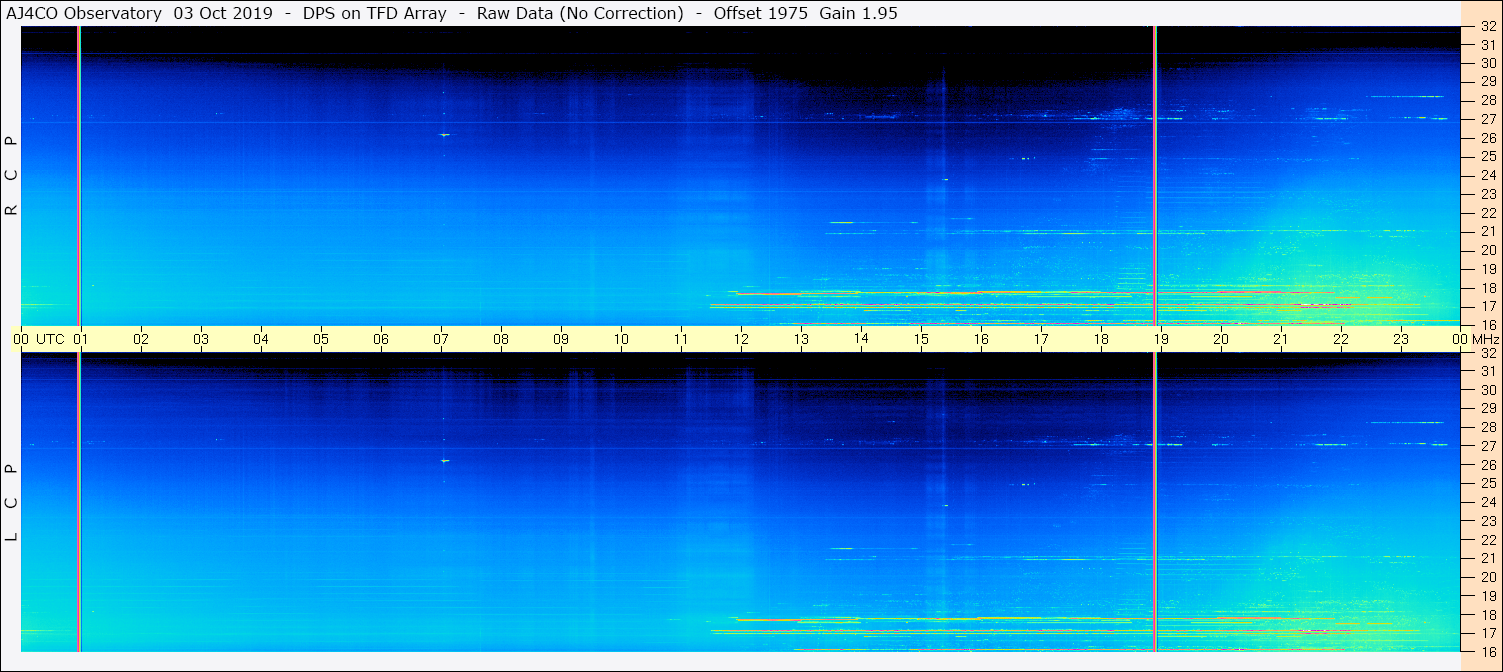Screen dimensions: 1503x672
Task: Click "Raw Data (No Correction)" label
Action: coord(580,13)
